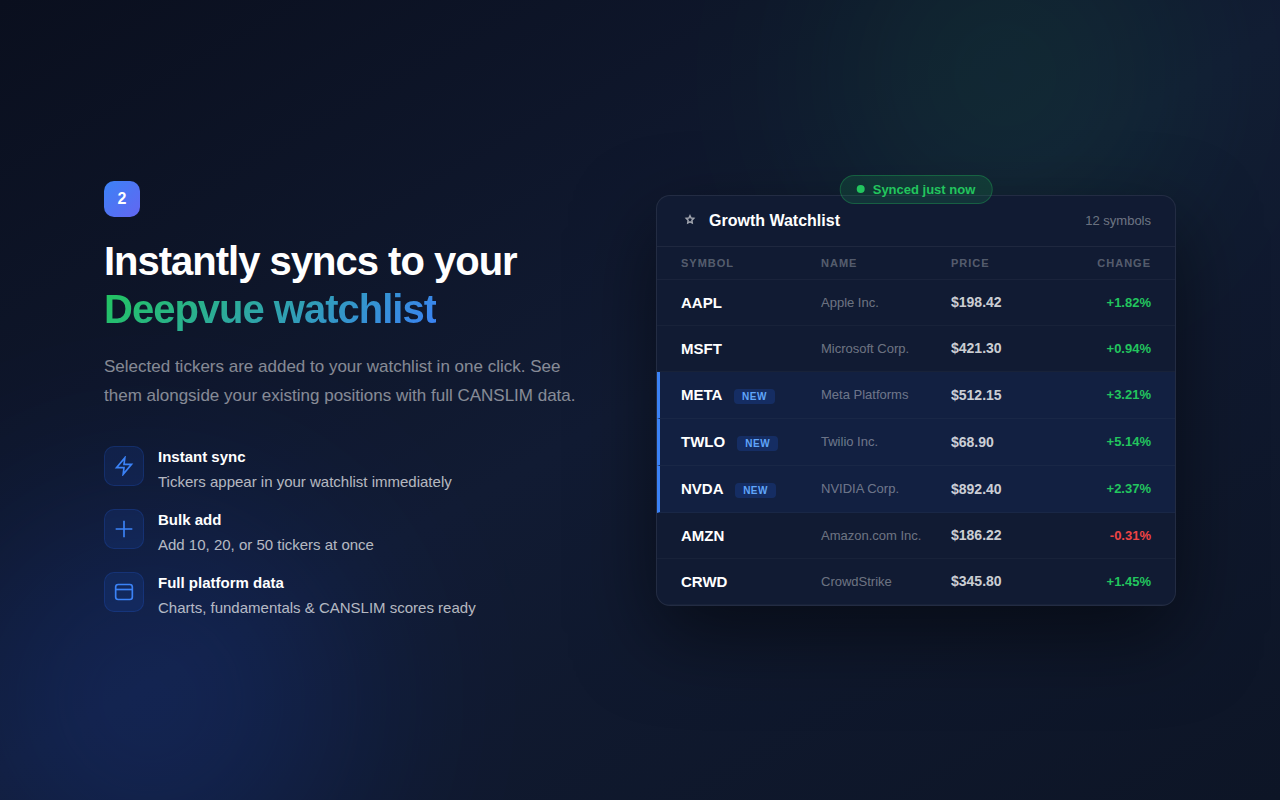1280x800 pixels.
Task: Click the green dot in the Synced badge
Action: [x=861, y=189]
